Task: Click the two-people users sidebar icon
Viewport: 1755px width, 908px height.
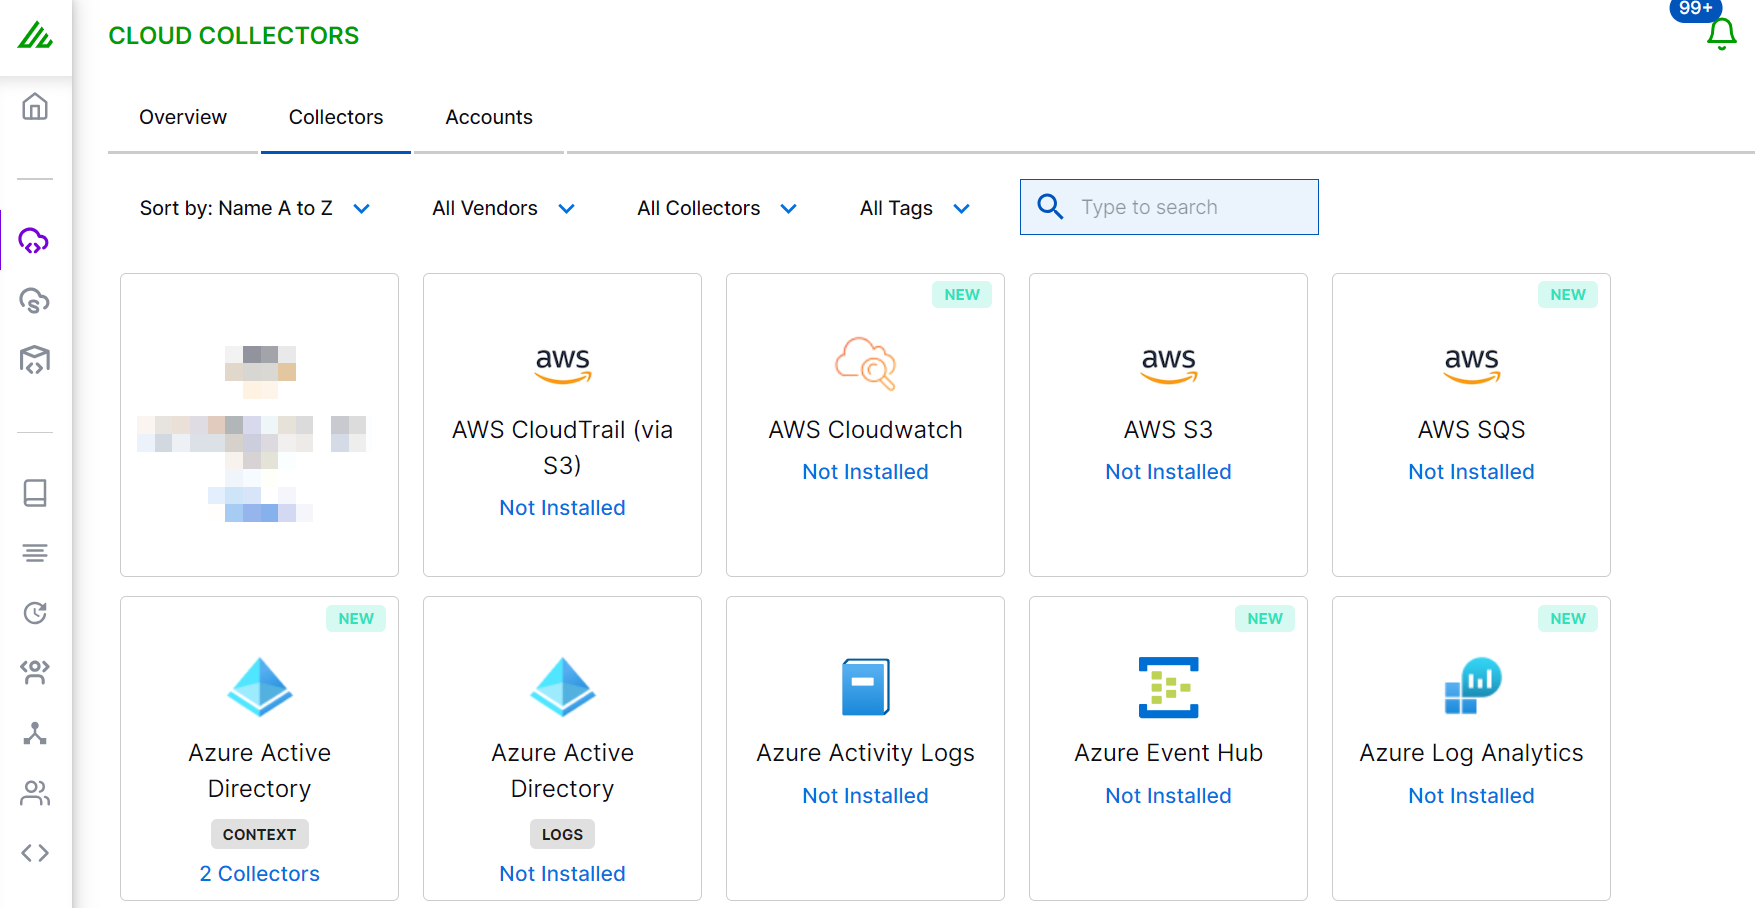Action: click(35, 793)
